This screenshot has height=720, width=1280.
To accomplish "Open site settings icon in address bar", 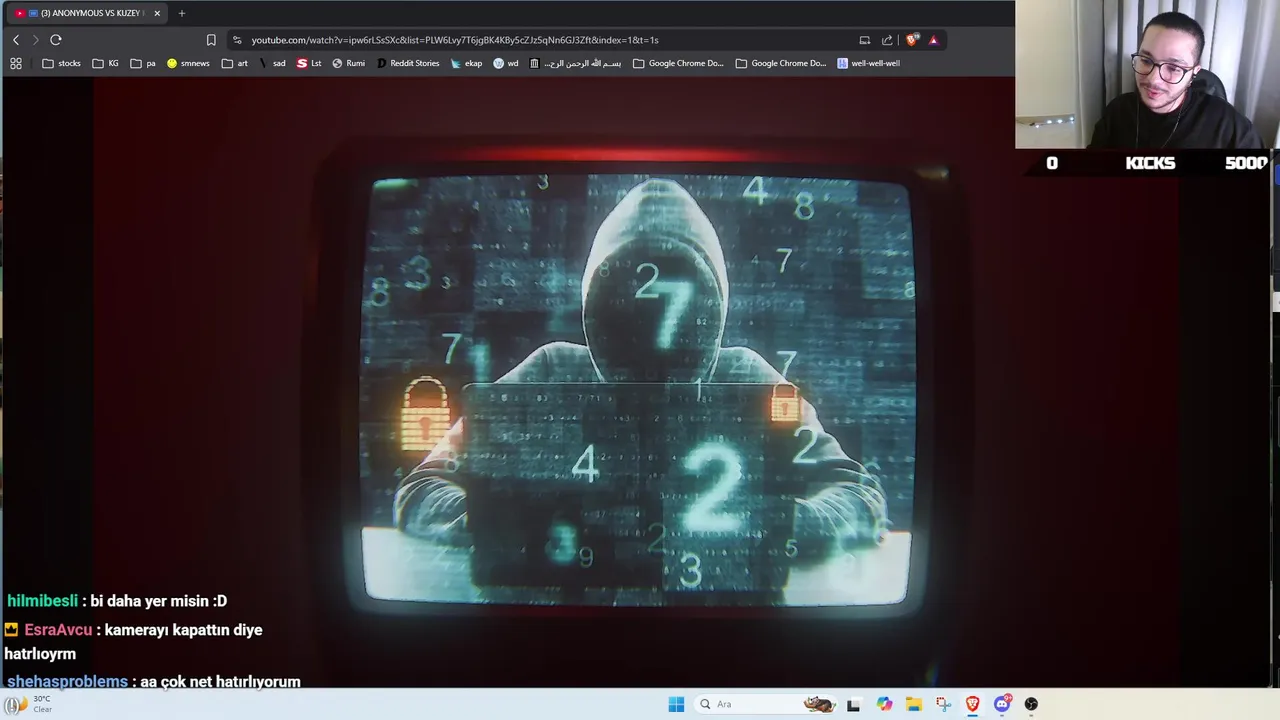I will tap(237, 40).
